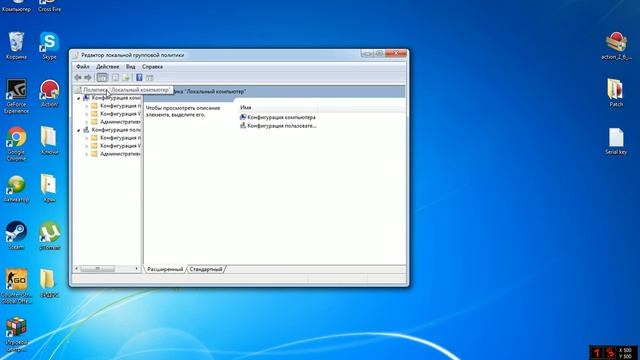This screenshot has width=640, height=360.
Task: Select Конфигурация компьютера in the right list
Action: pos(278,117)
